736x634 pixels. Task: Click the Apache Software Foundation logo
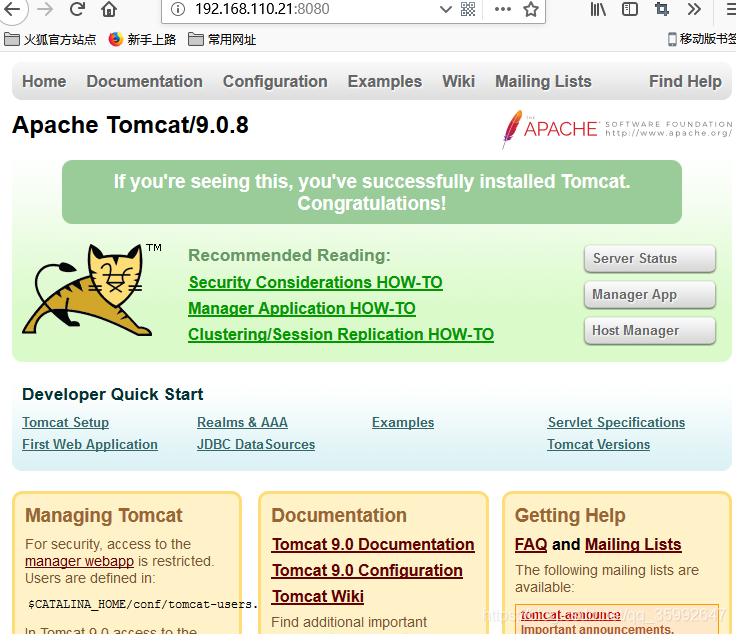tap(617, 129)
